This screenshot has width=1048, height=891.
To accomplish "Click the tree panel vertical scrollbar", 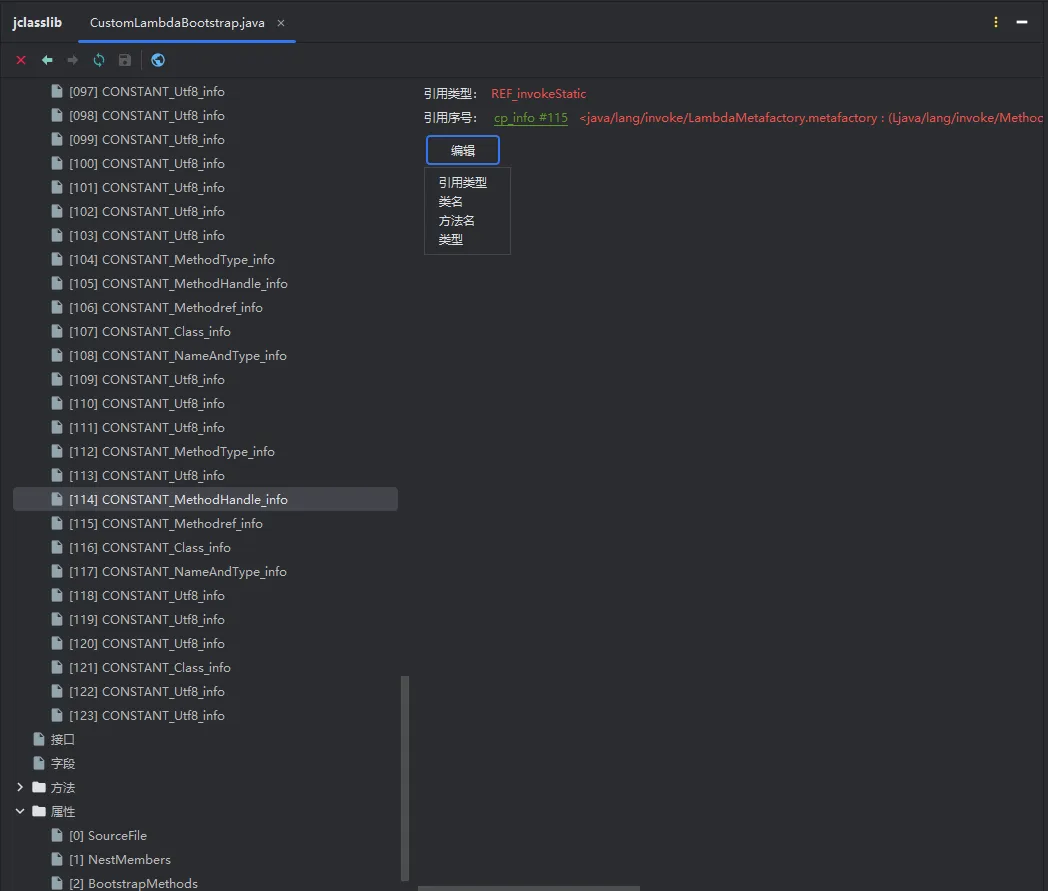I will [404, 779].
